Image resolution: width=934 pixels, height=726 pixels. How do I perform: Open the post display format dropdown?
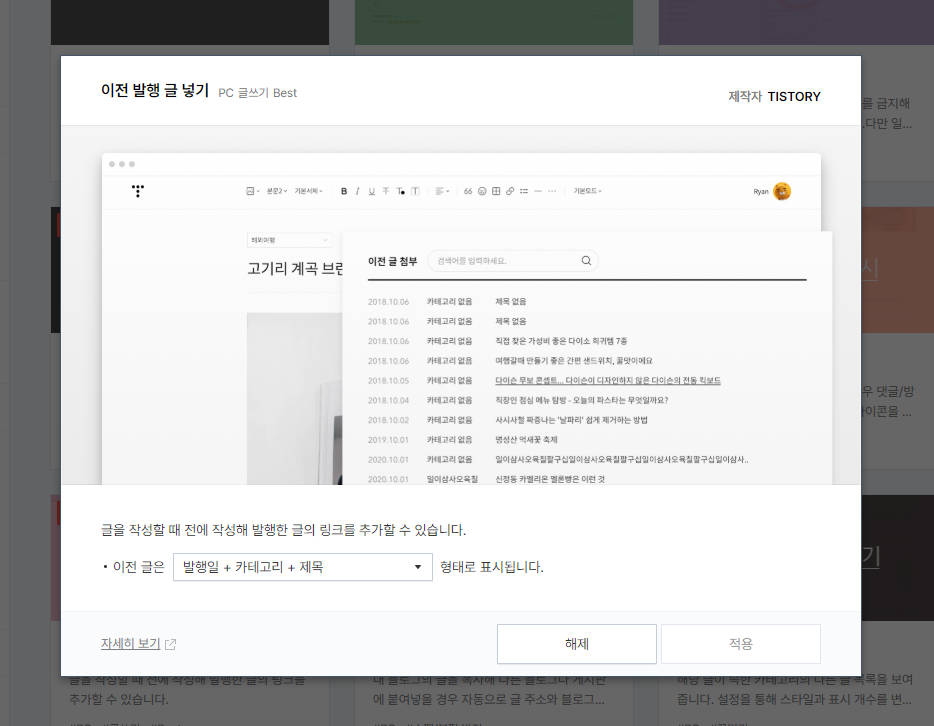click(x=303, y=567)
